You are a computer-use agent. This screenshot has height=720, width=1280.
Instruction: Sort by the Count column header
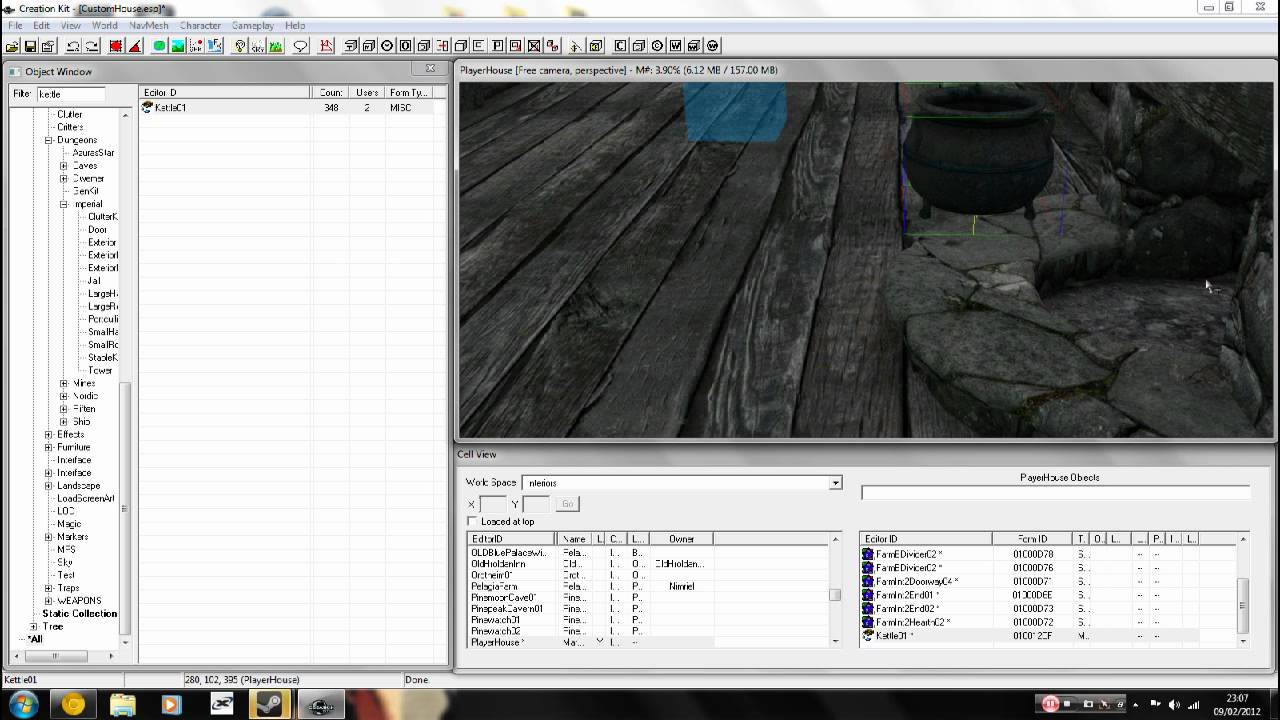tap(330, 93)
